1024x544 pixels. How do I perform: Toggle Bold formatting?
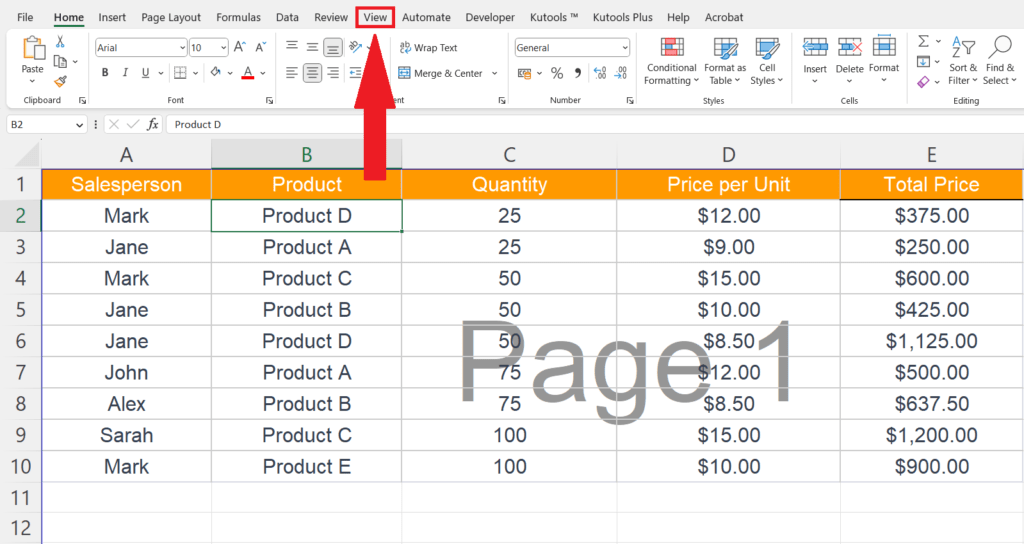pyautogui.click(x=104, y=73)
